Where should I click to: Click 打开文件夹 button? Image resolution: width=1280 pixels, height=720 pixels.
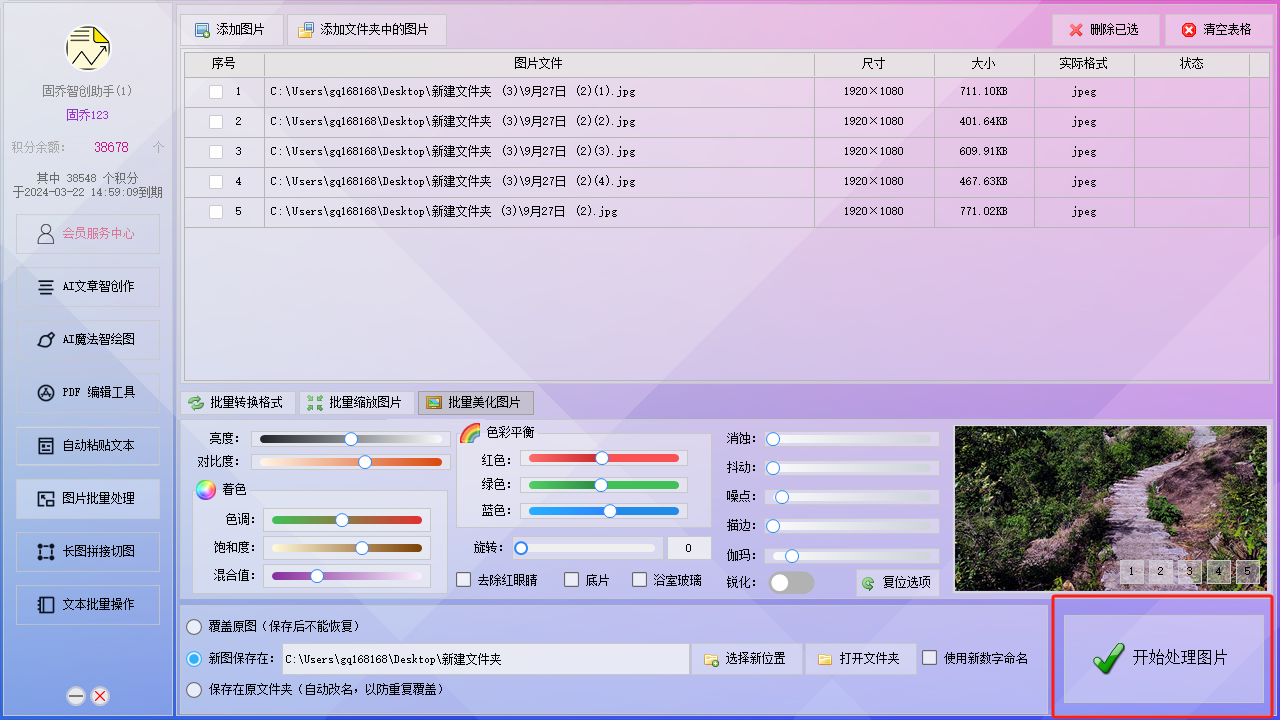point(860,659)
